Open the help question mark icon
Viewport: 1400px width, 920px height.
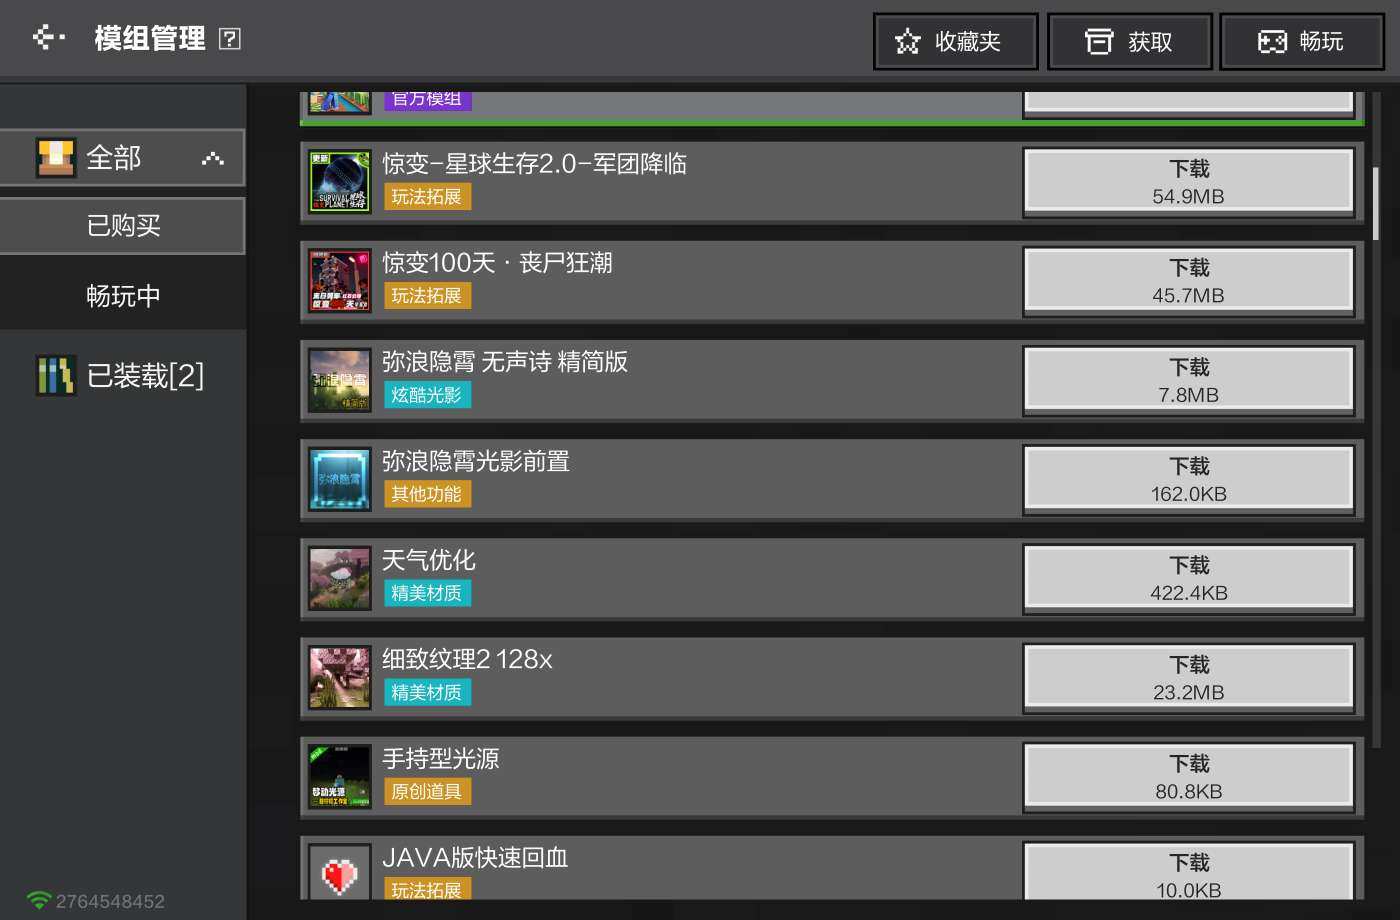pyautogui.click(x=229, y=39)
